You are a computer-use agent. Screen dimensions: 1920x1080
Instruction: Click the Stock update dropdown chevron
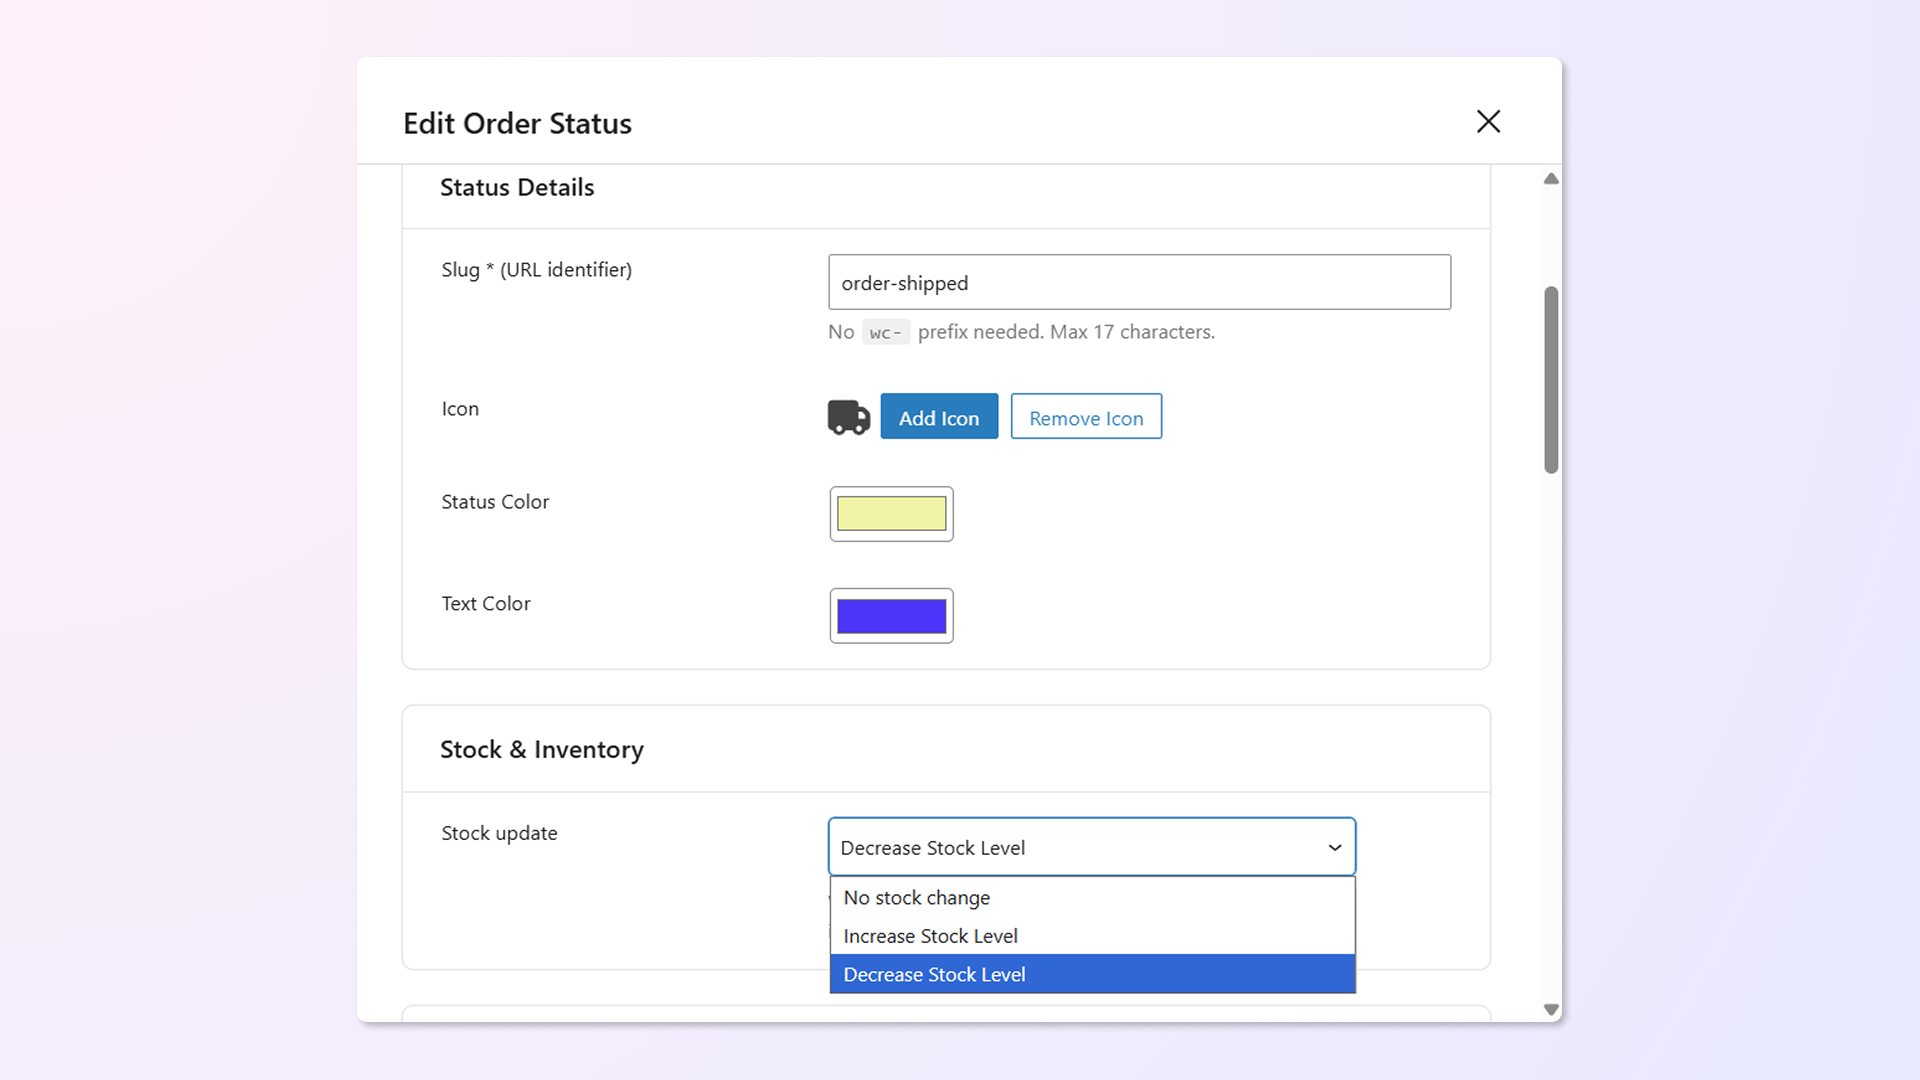pyautogui.click(x=1334, y=848)
